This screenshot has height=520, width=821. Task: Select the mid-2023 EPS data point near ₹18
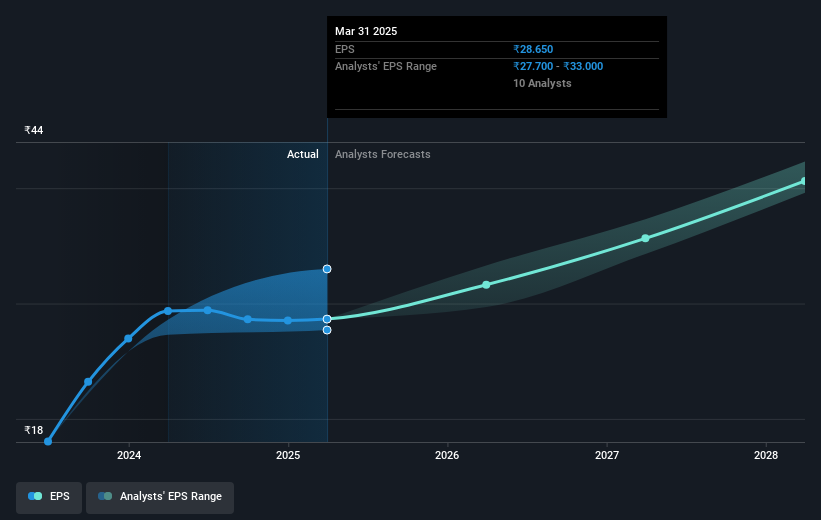coord(48,441)
